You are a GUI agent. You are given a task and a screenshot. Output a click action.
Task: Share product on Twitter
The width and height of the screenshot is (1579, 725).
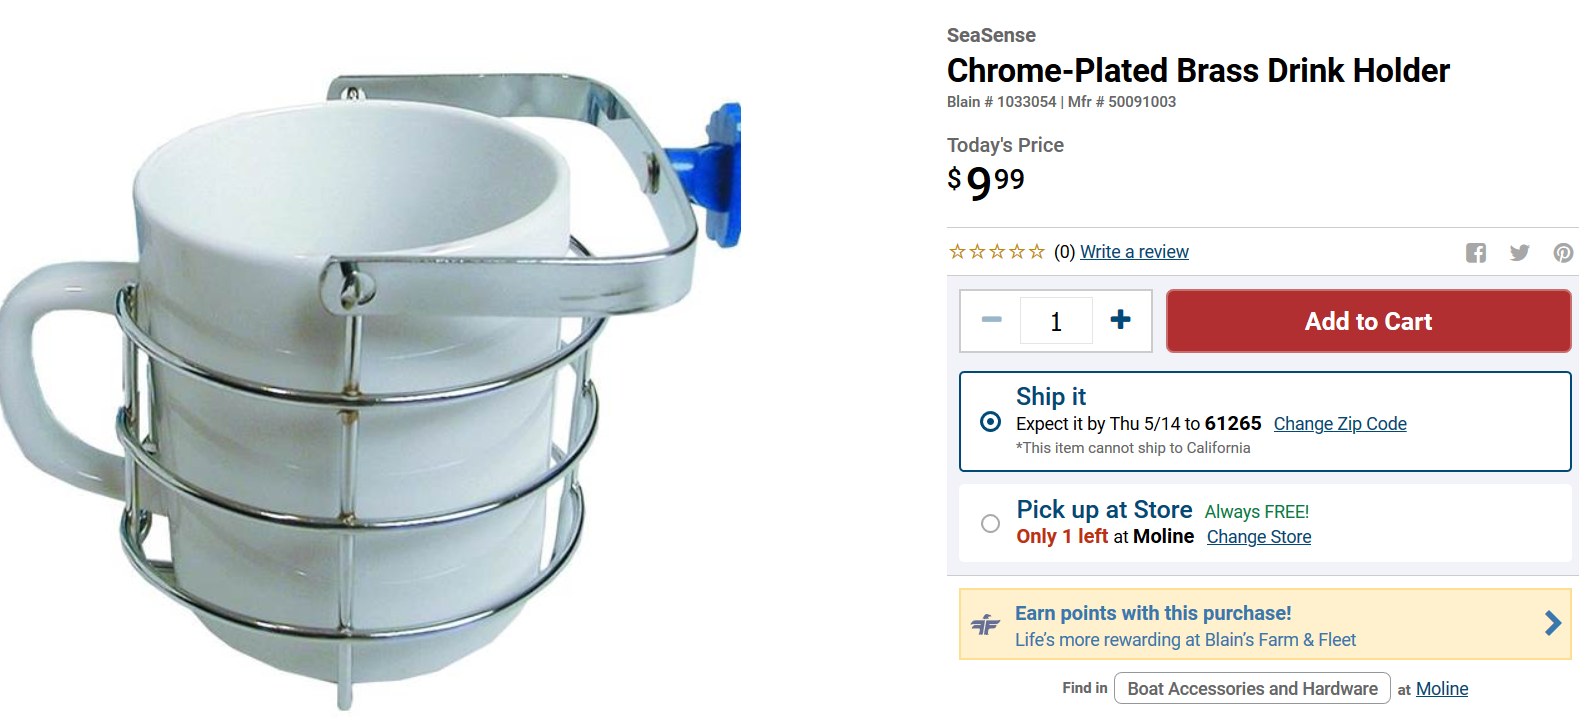1519,253
